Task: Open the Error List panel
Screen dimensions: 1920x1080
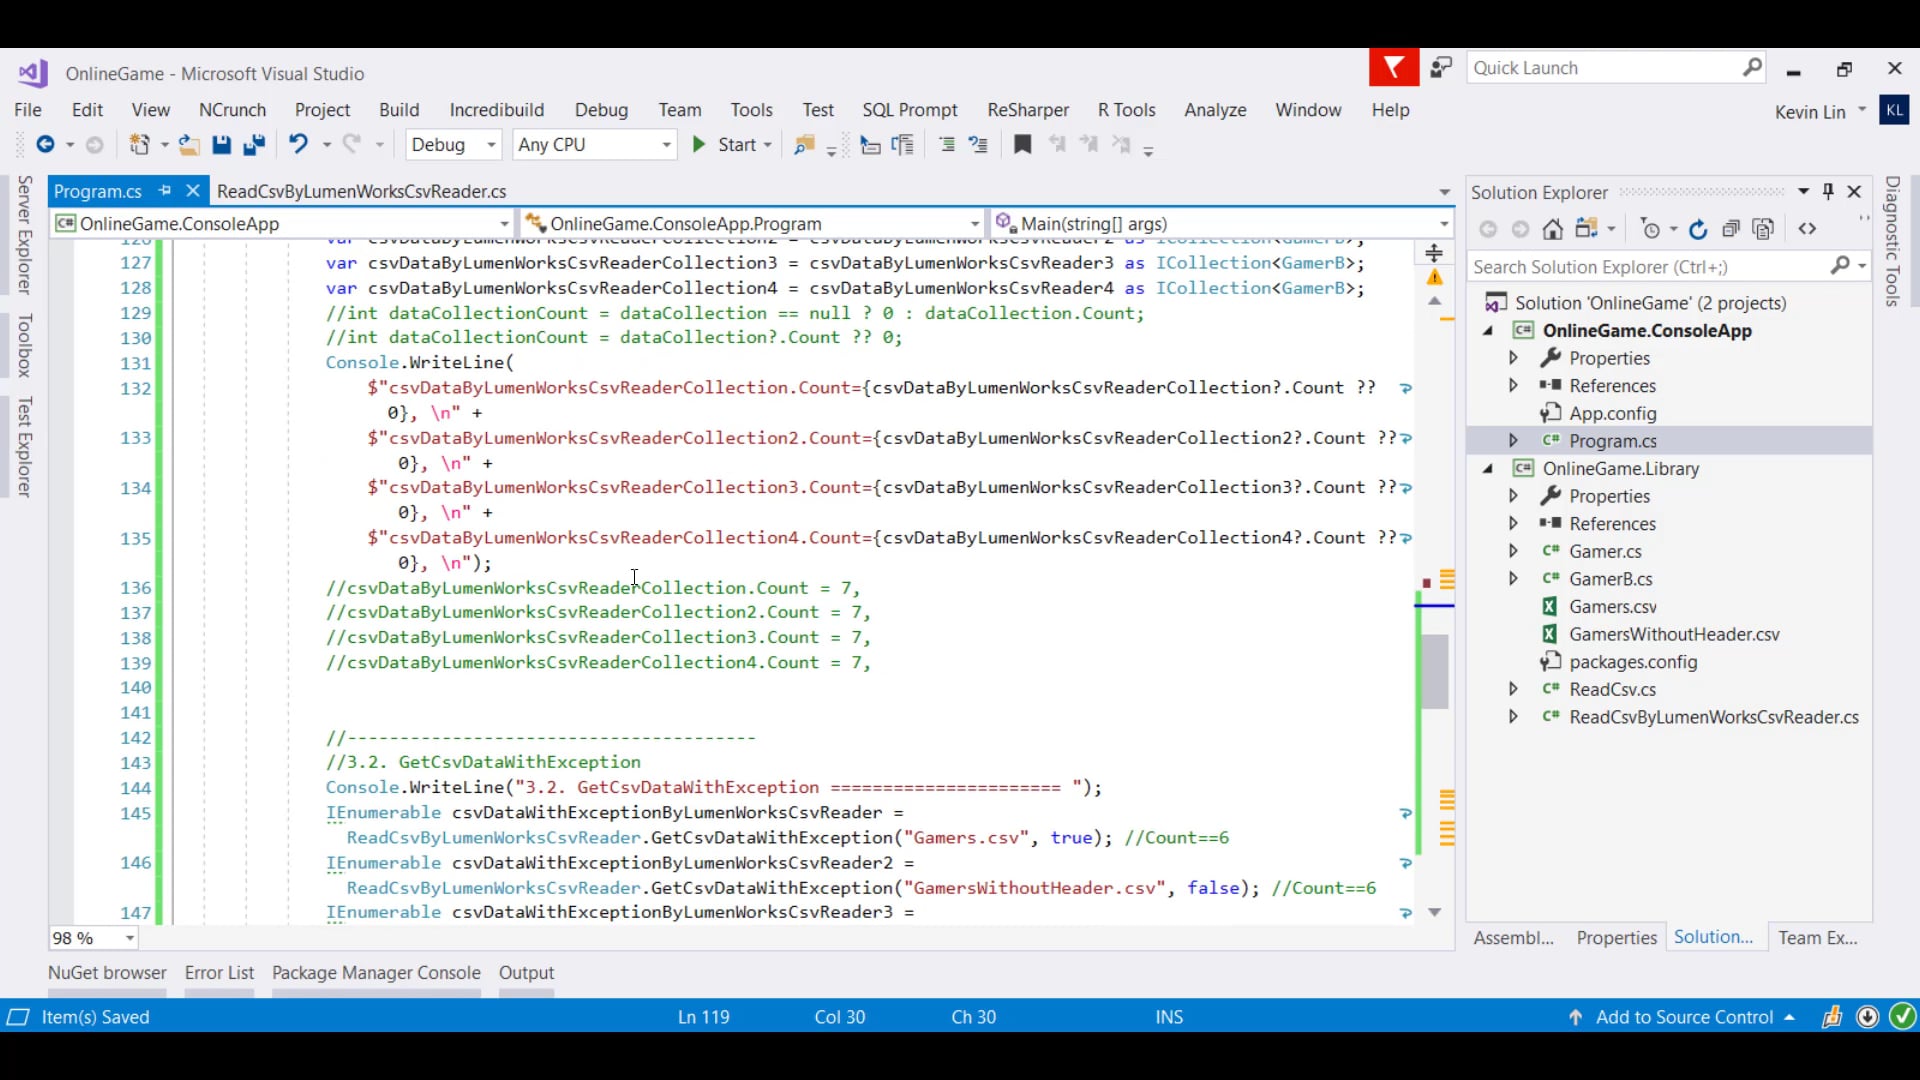Action: pos(219,972)
